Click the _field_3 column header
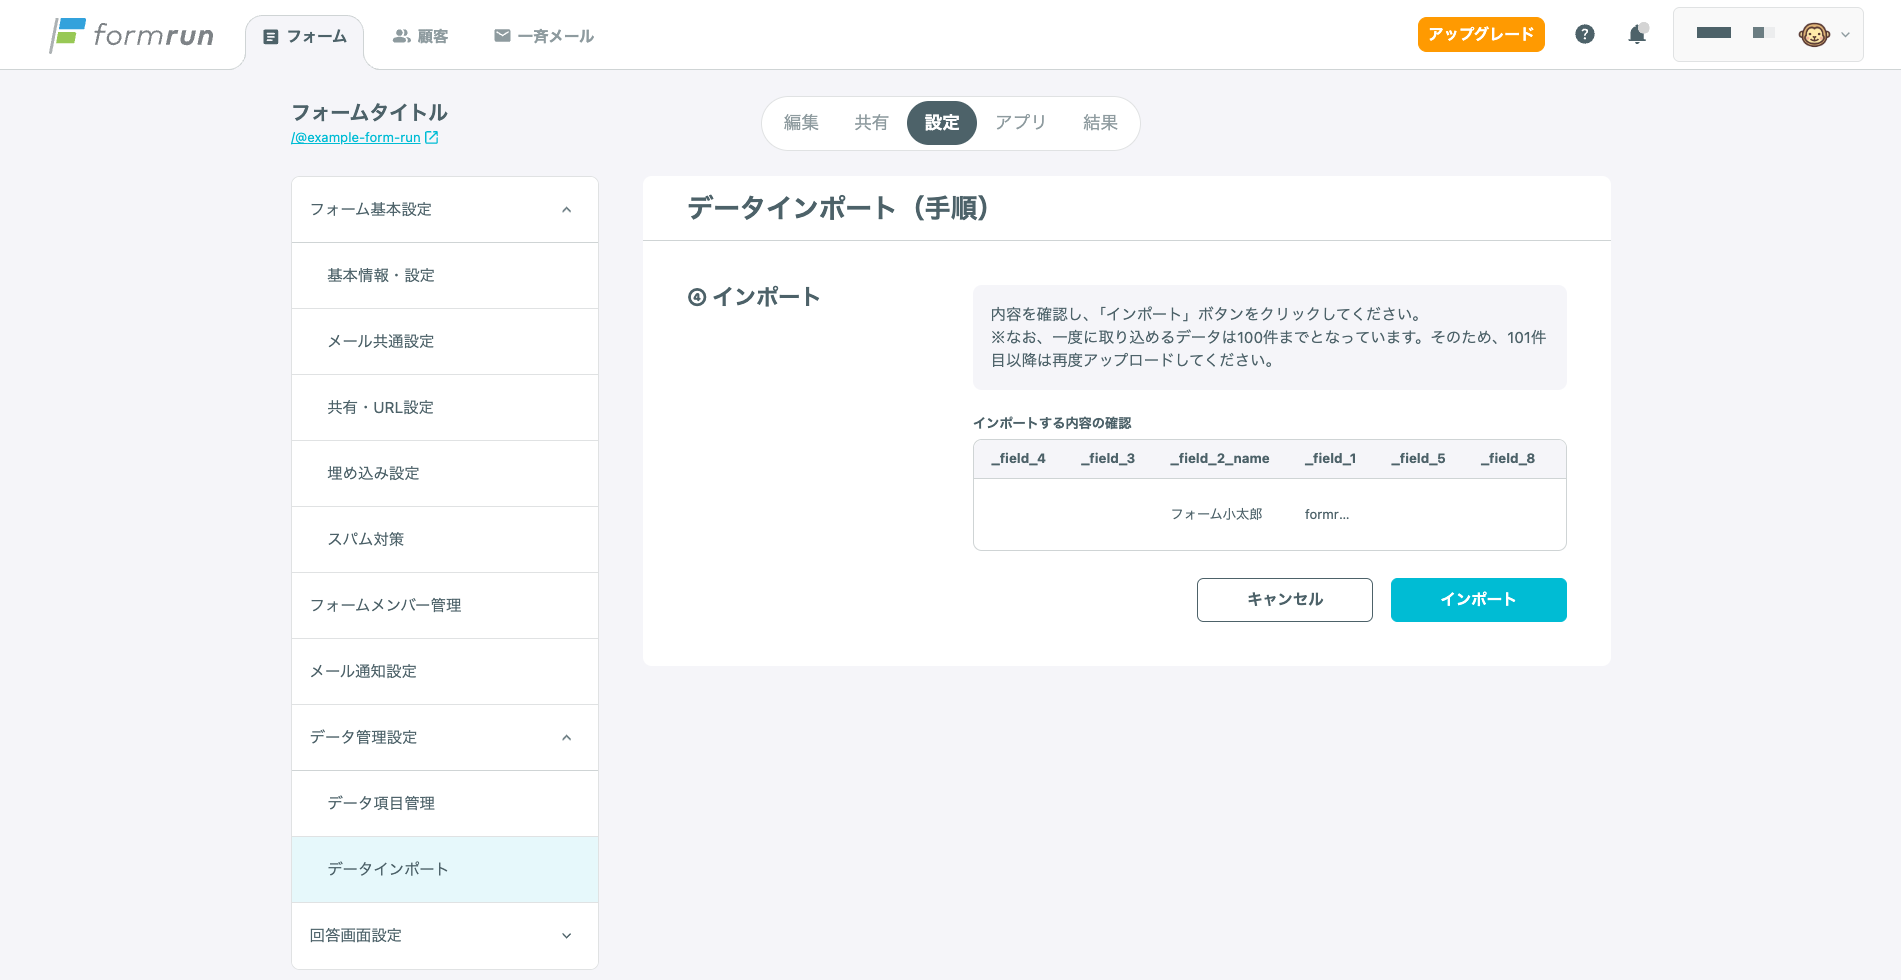 [1108, 459]
